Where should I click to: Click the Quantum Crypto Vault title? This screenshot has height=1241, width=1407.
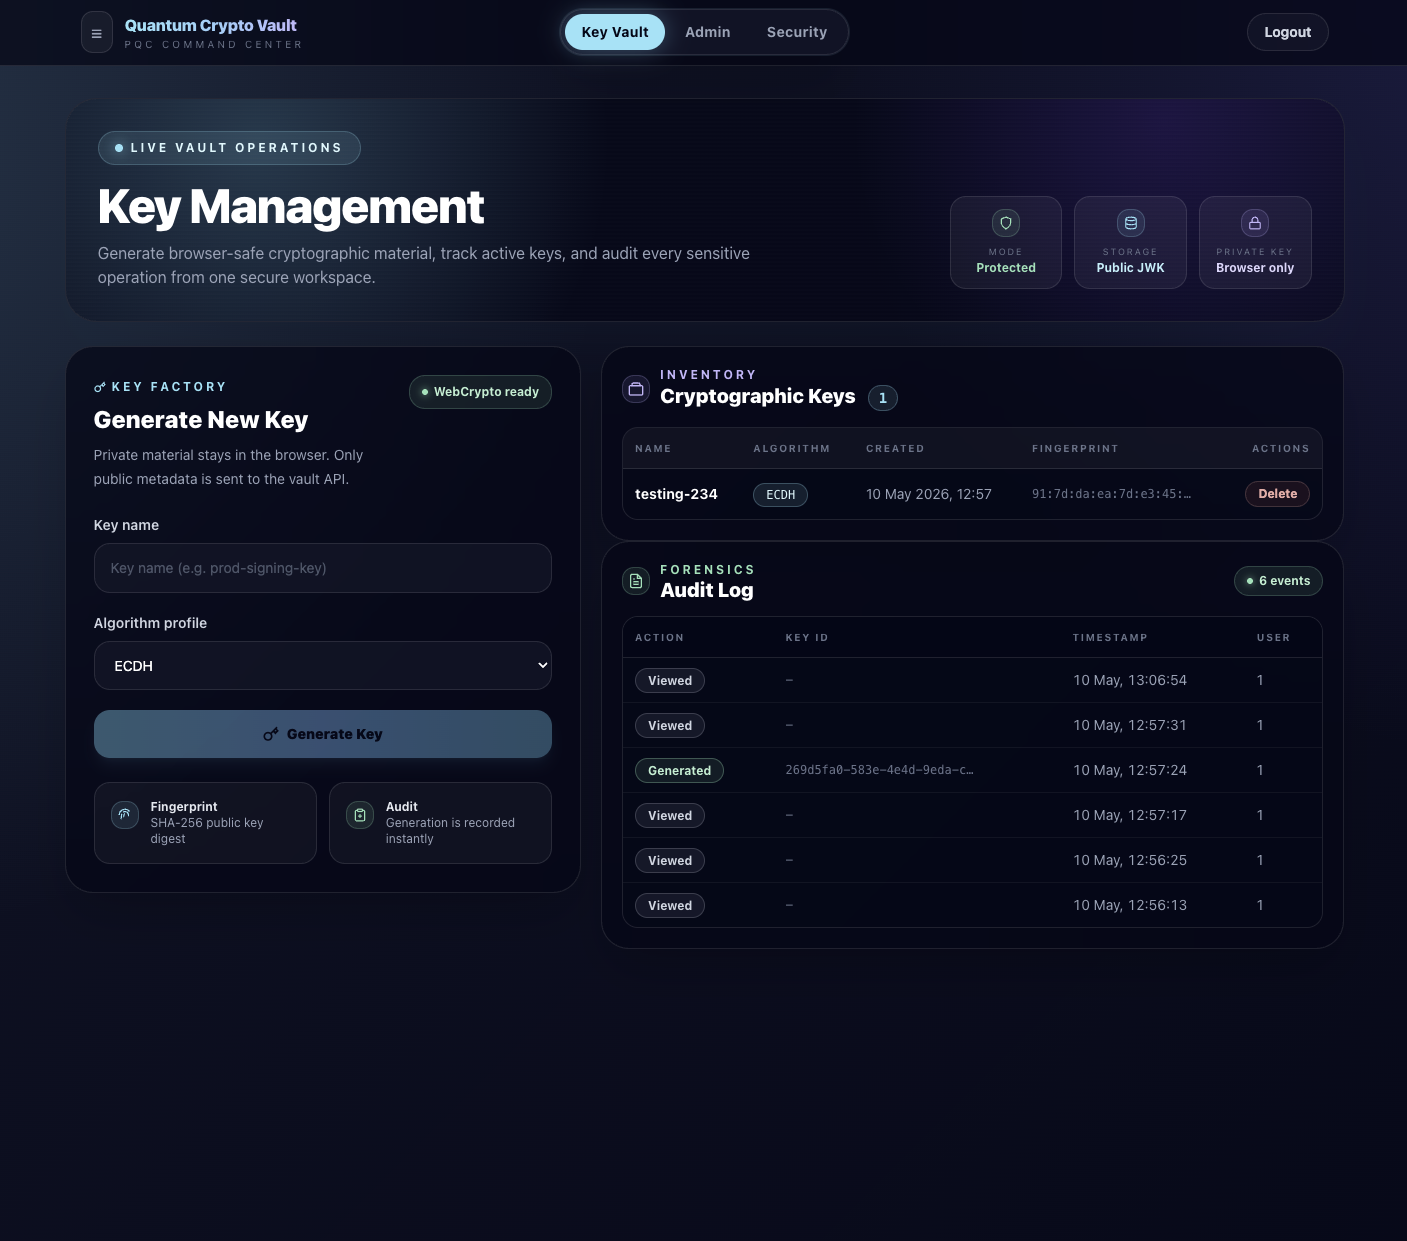pos(211,25)
